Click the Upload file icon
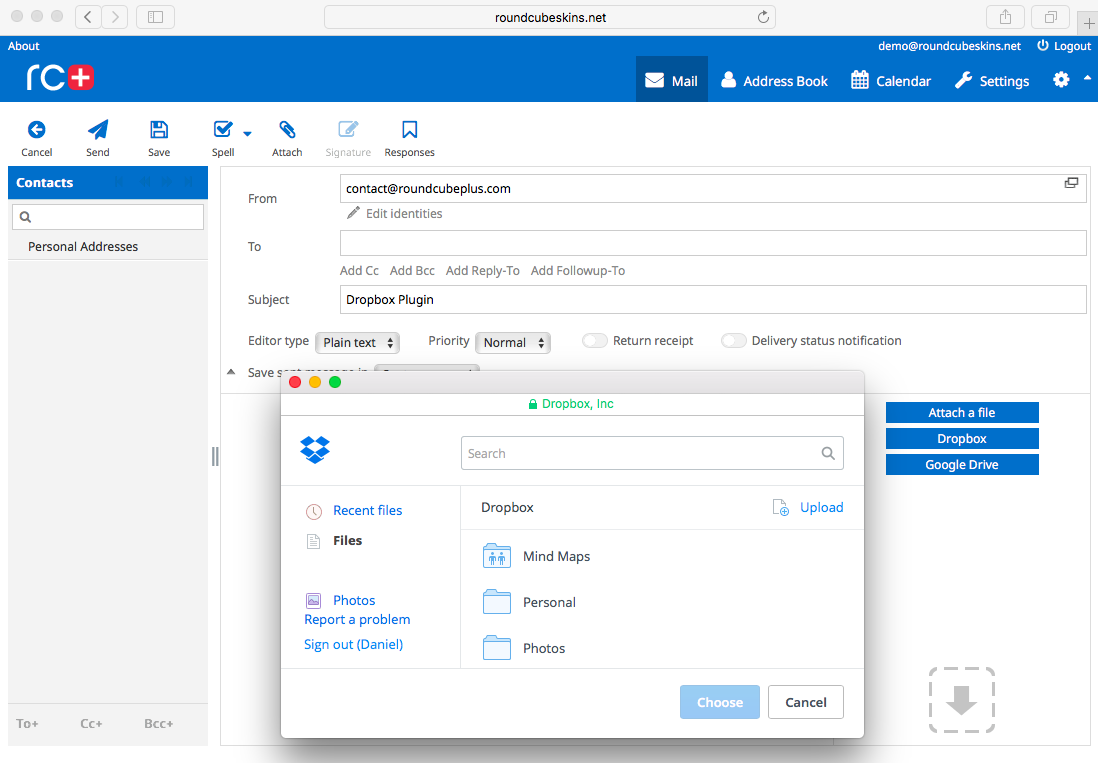This screenshot has width=1098, height=763. pos(780,508)
